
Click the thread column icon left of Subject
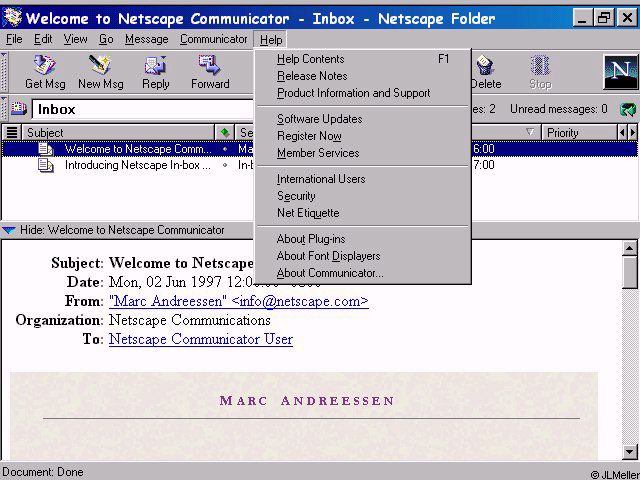(12, 132)
